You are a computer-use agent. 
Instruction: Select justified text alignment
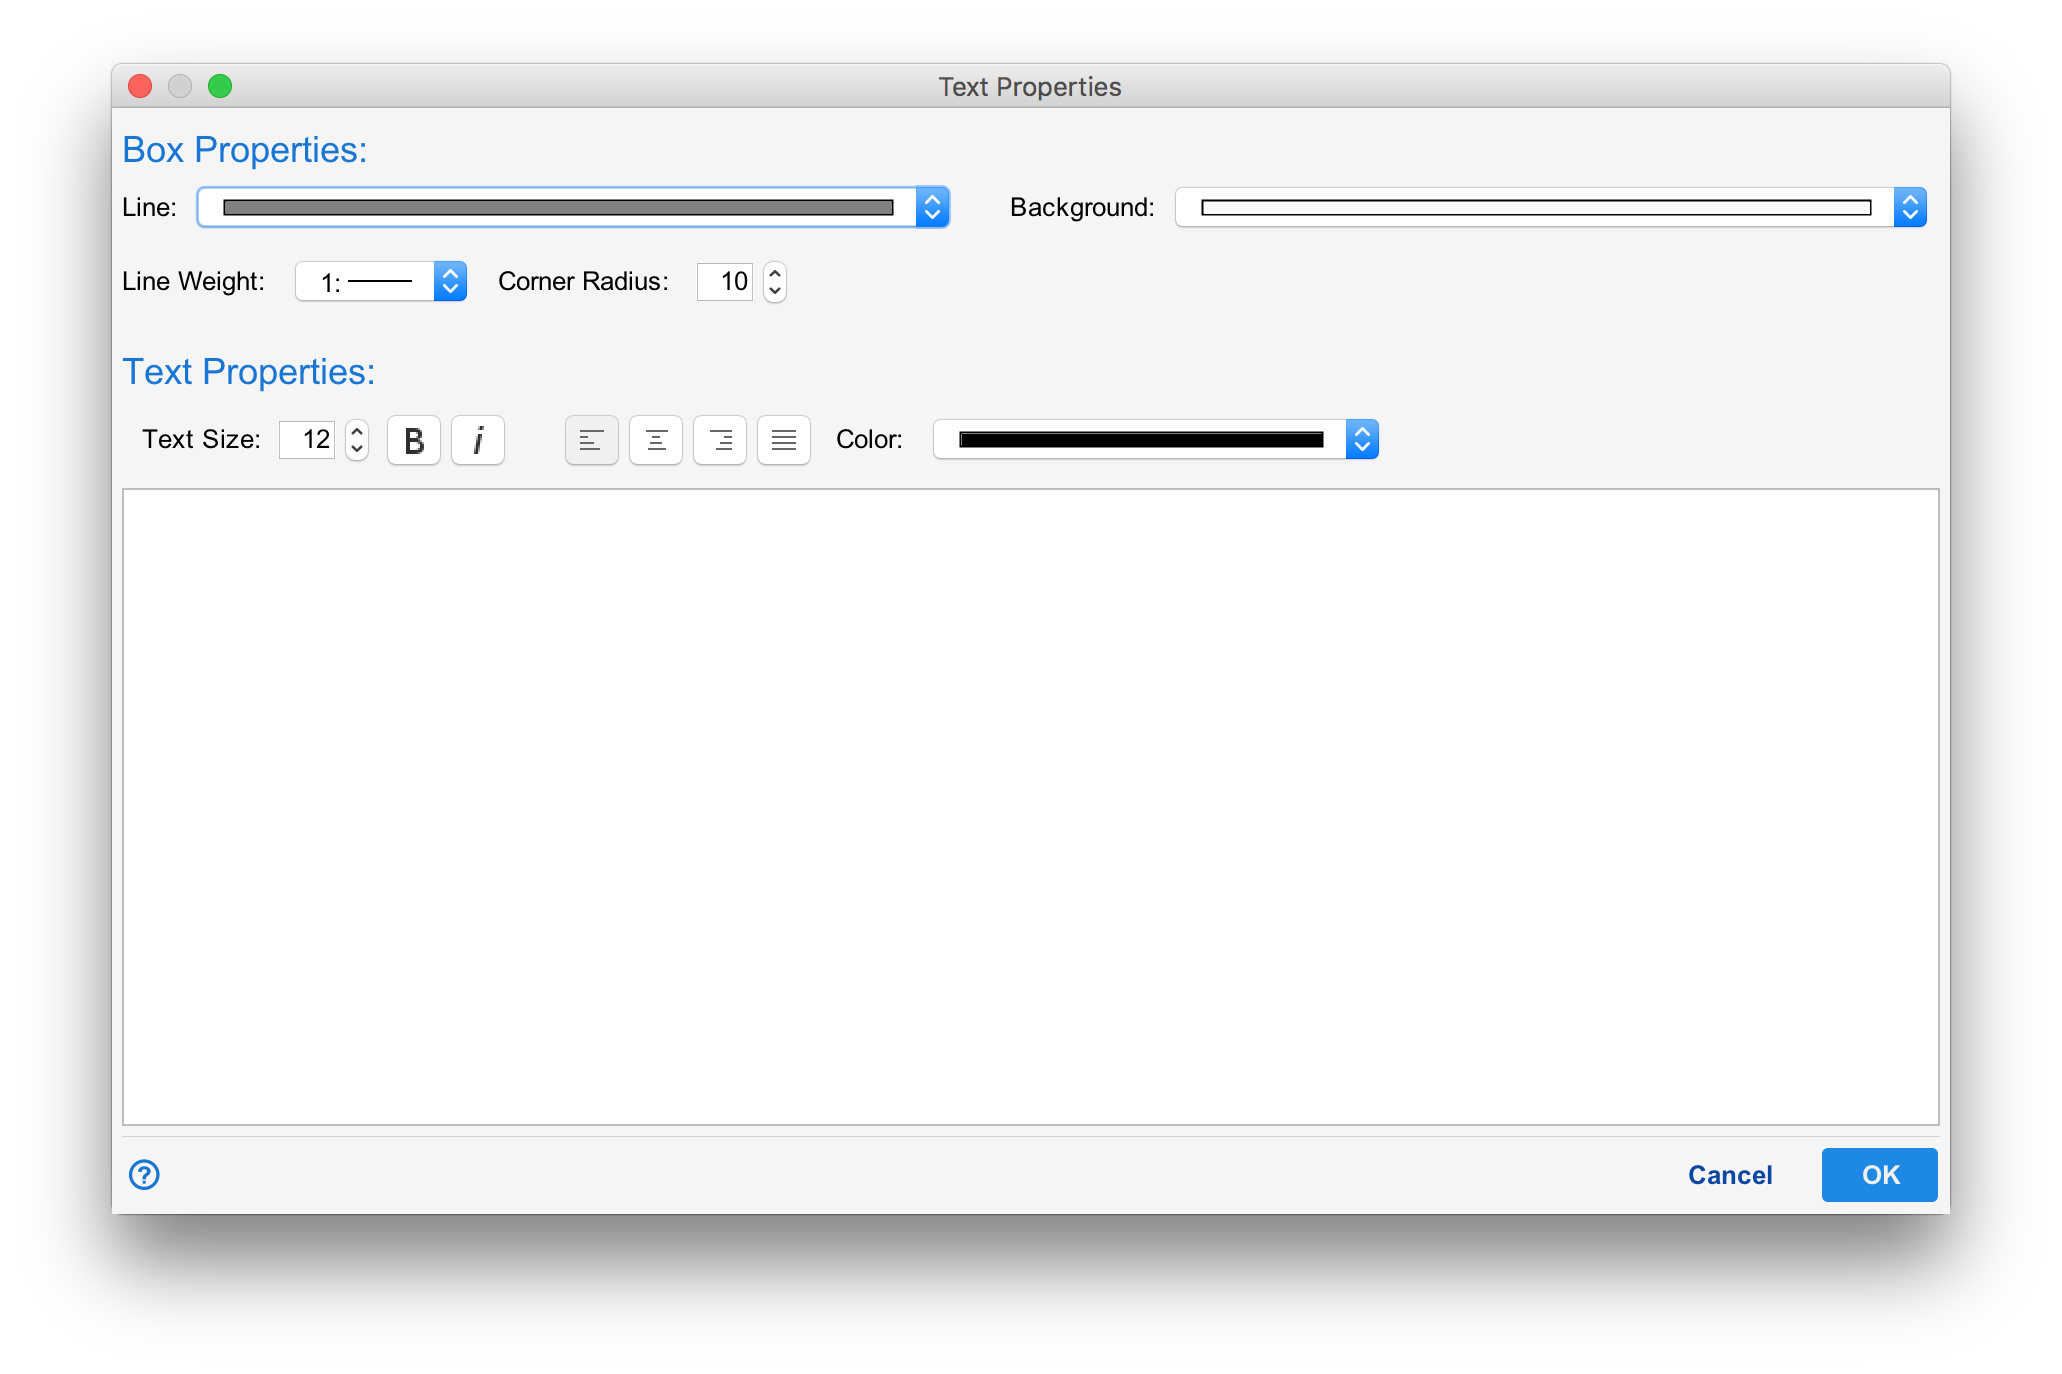(x=783, y=440)
